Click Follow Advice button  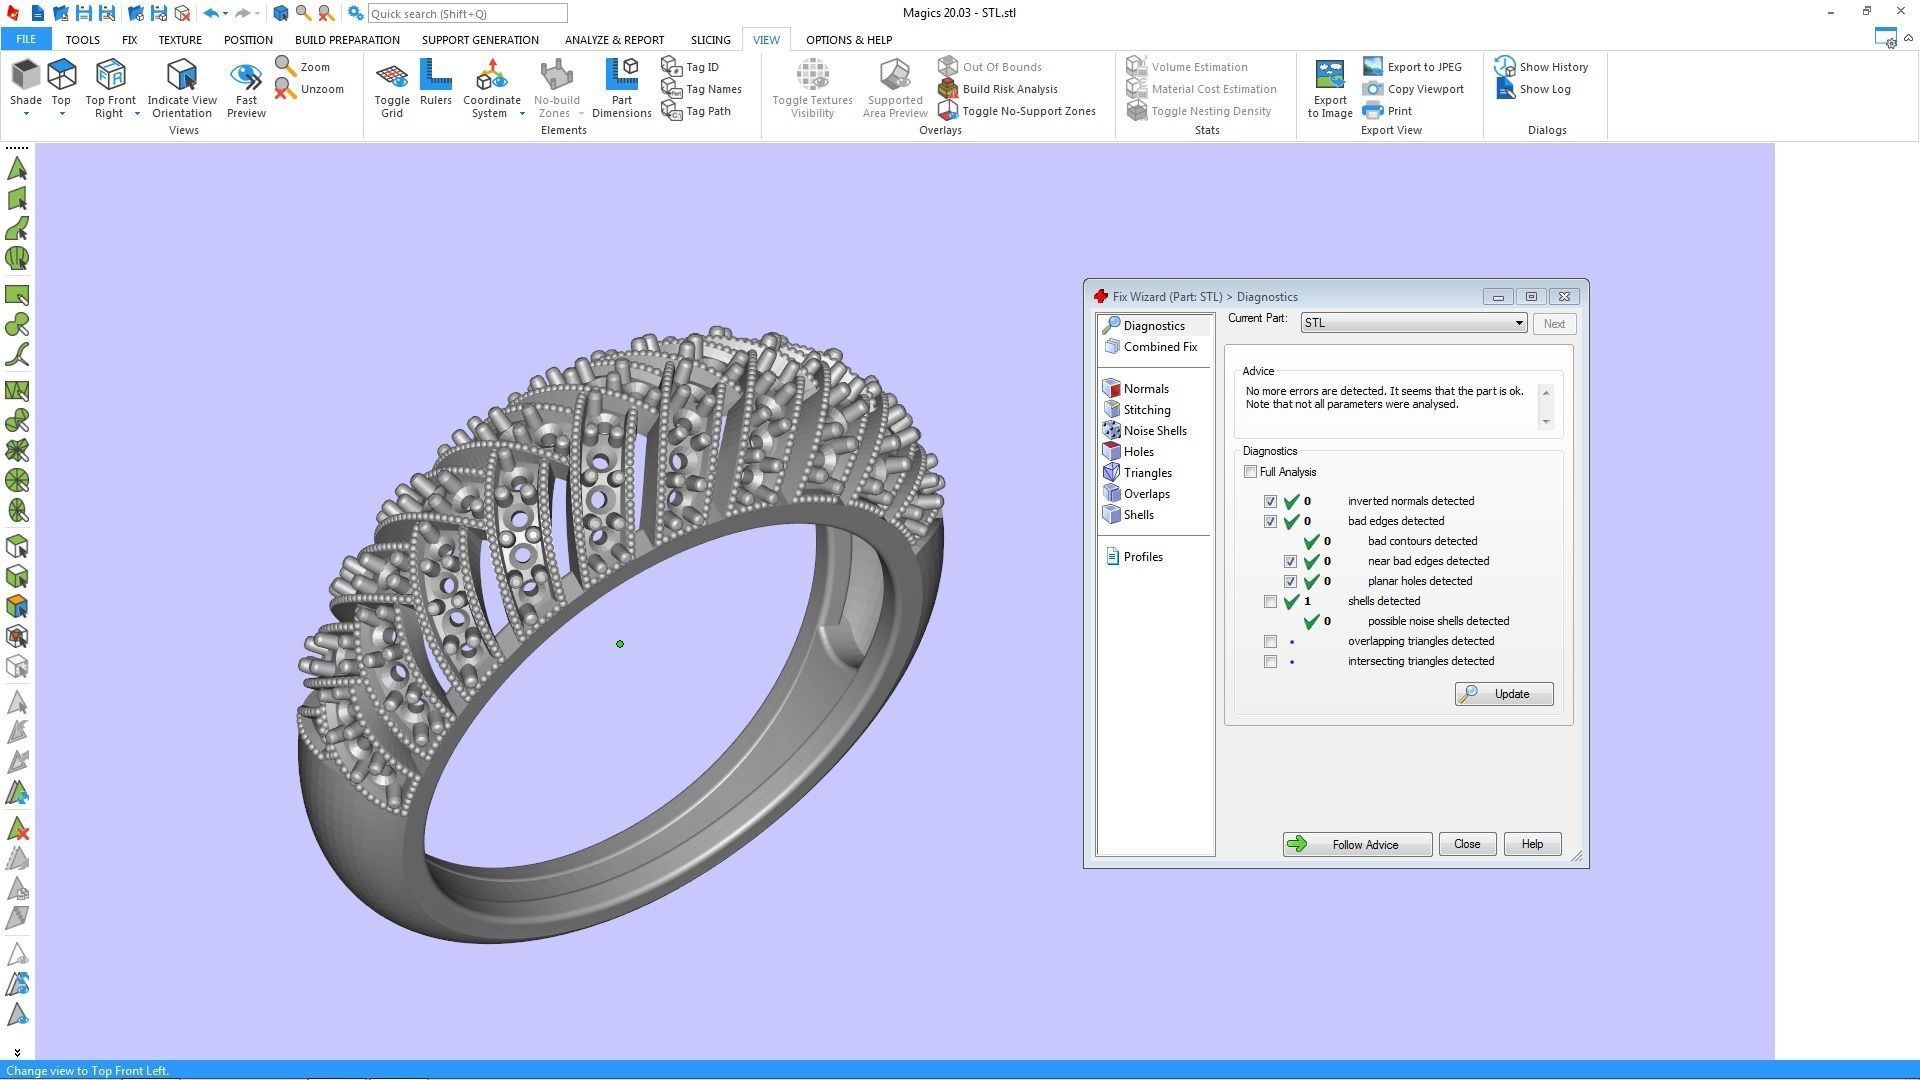click(x=1356, y=845)
